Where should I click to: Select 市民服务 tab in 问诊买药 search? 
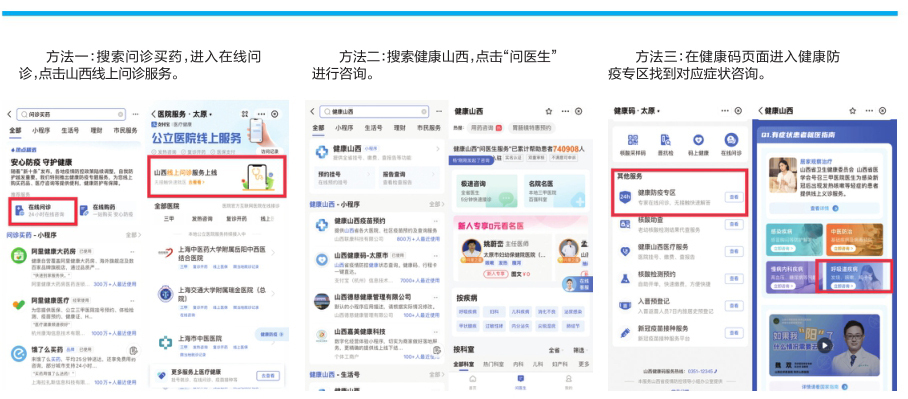tap(126, 130)
